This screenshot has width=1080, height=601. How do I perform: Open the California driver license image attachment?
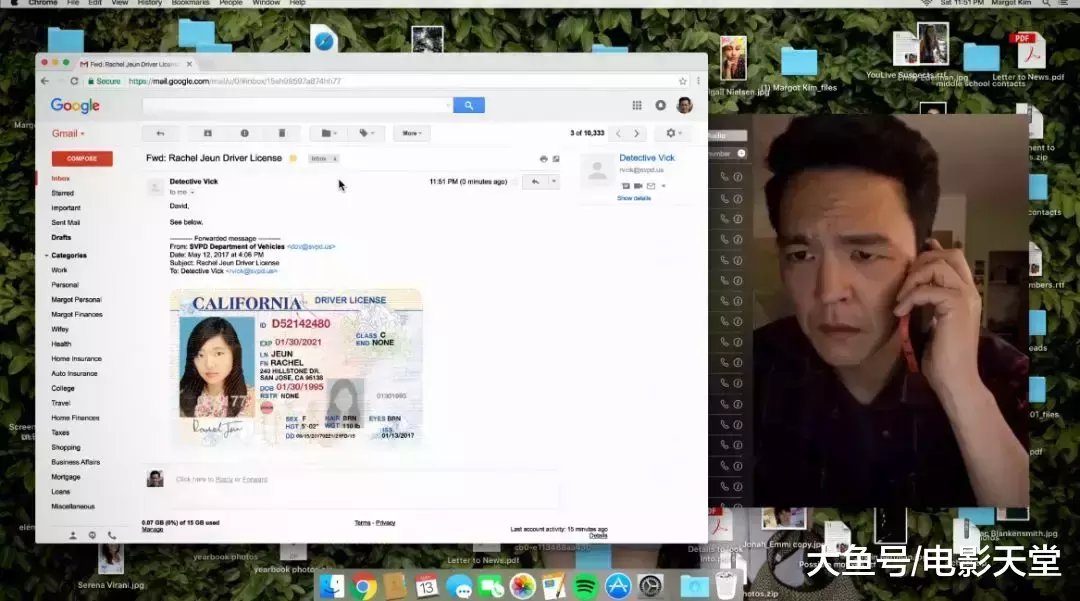pyautogui.click(x=296, y=367)
